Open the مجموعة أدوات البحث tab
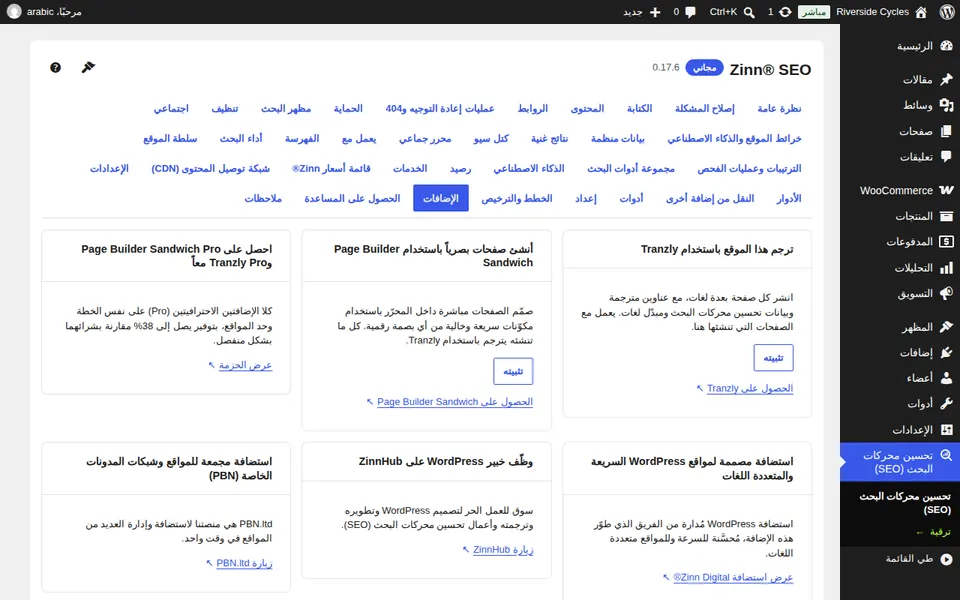This screenshot has height=600, width=960. [631, 168]
